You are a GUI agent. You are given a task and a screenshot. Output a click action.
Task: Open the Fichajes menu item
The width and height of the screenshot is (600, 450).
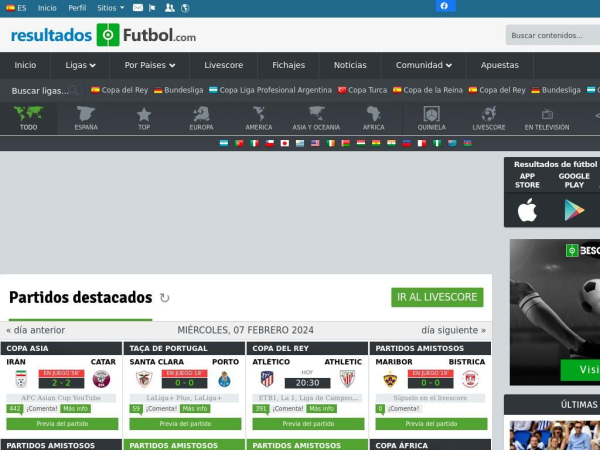tap(289, 65)
